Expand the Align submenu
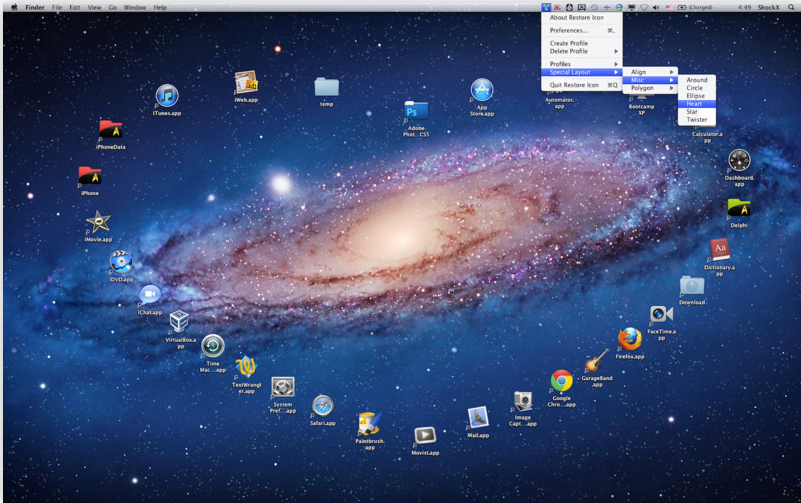The height and width of the screenshot is (503, 801). [x=650, y=72]
